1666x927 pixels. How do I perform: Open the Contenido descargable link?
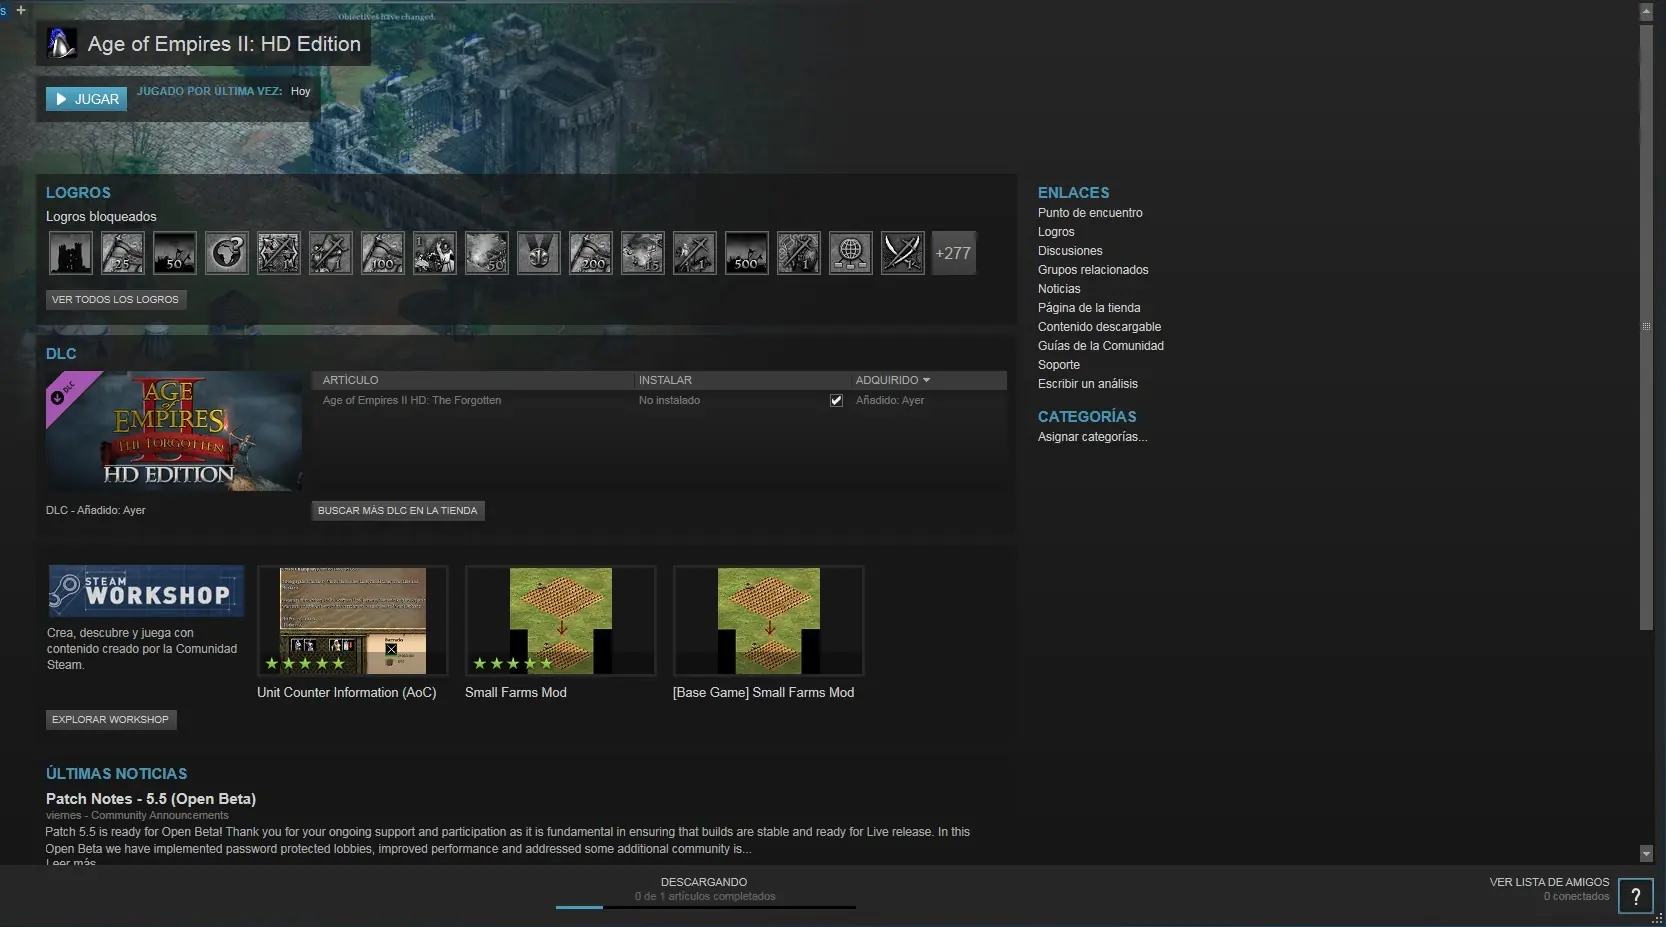[x=1099, y=327]
